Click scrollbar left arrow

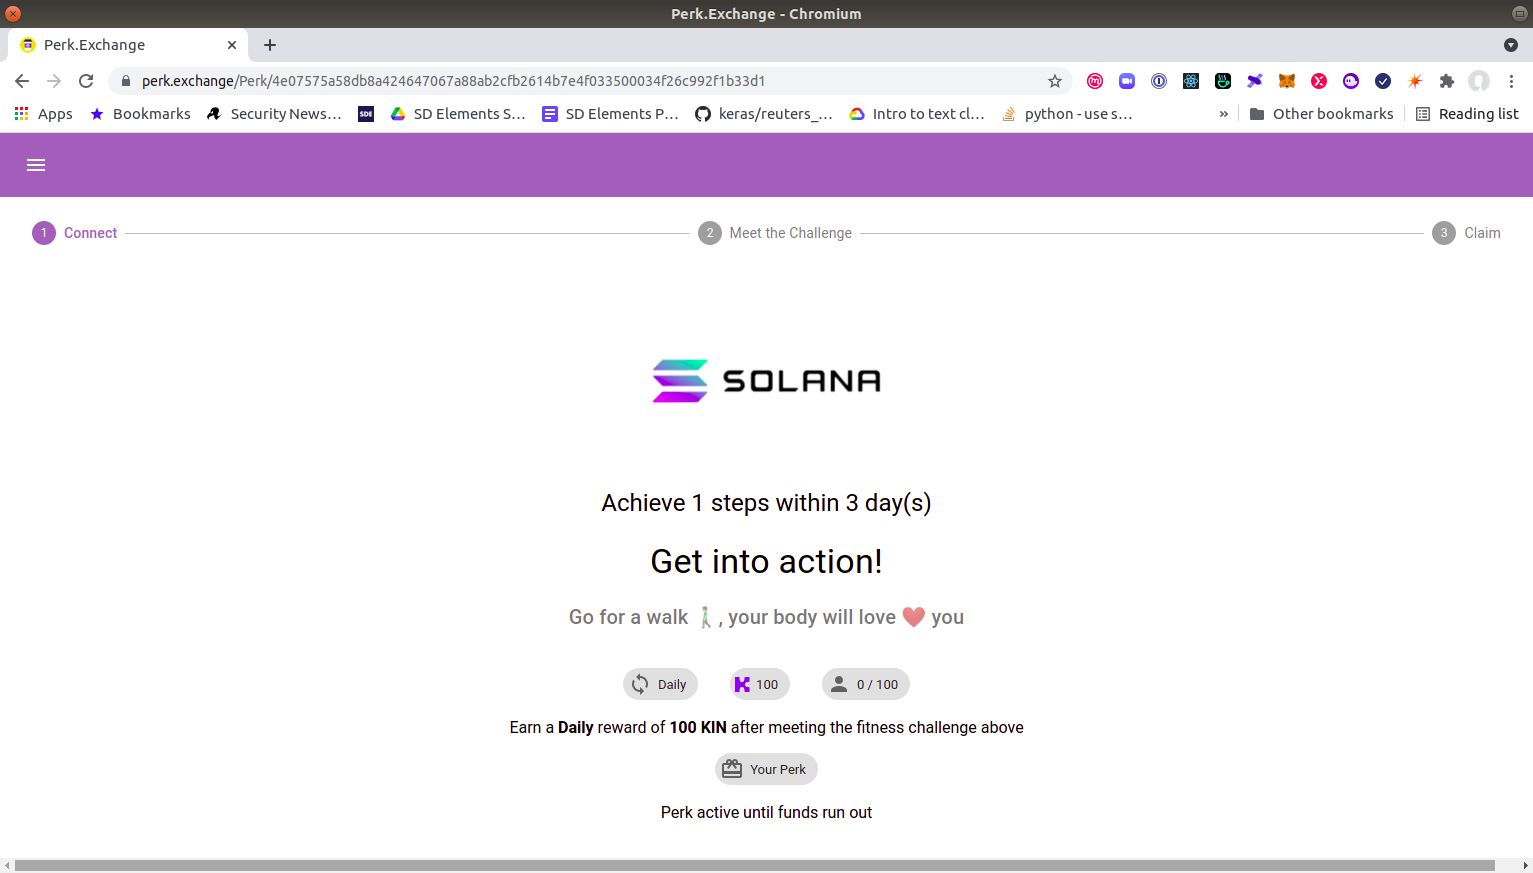point(7,865)
